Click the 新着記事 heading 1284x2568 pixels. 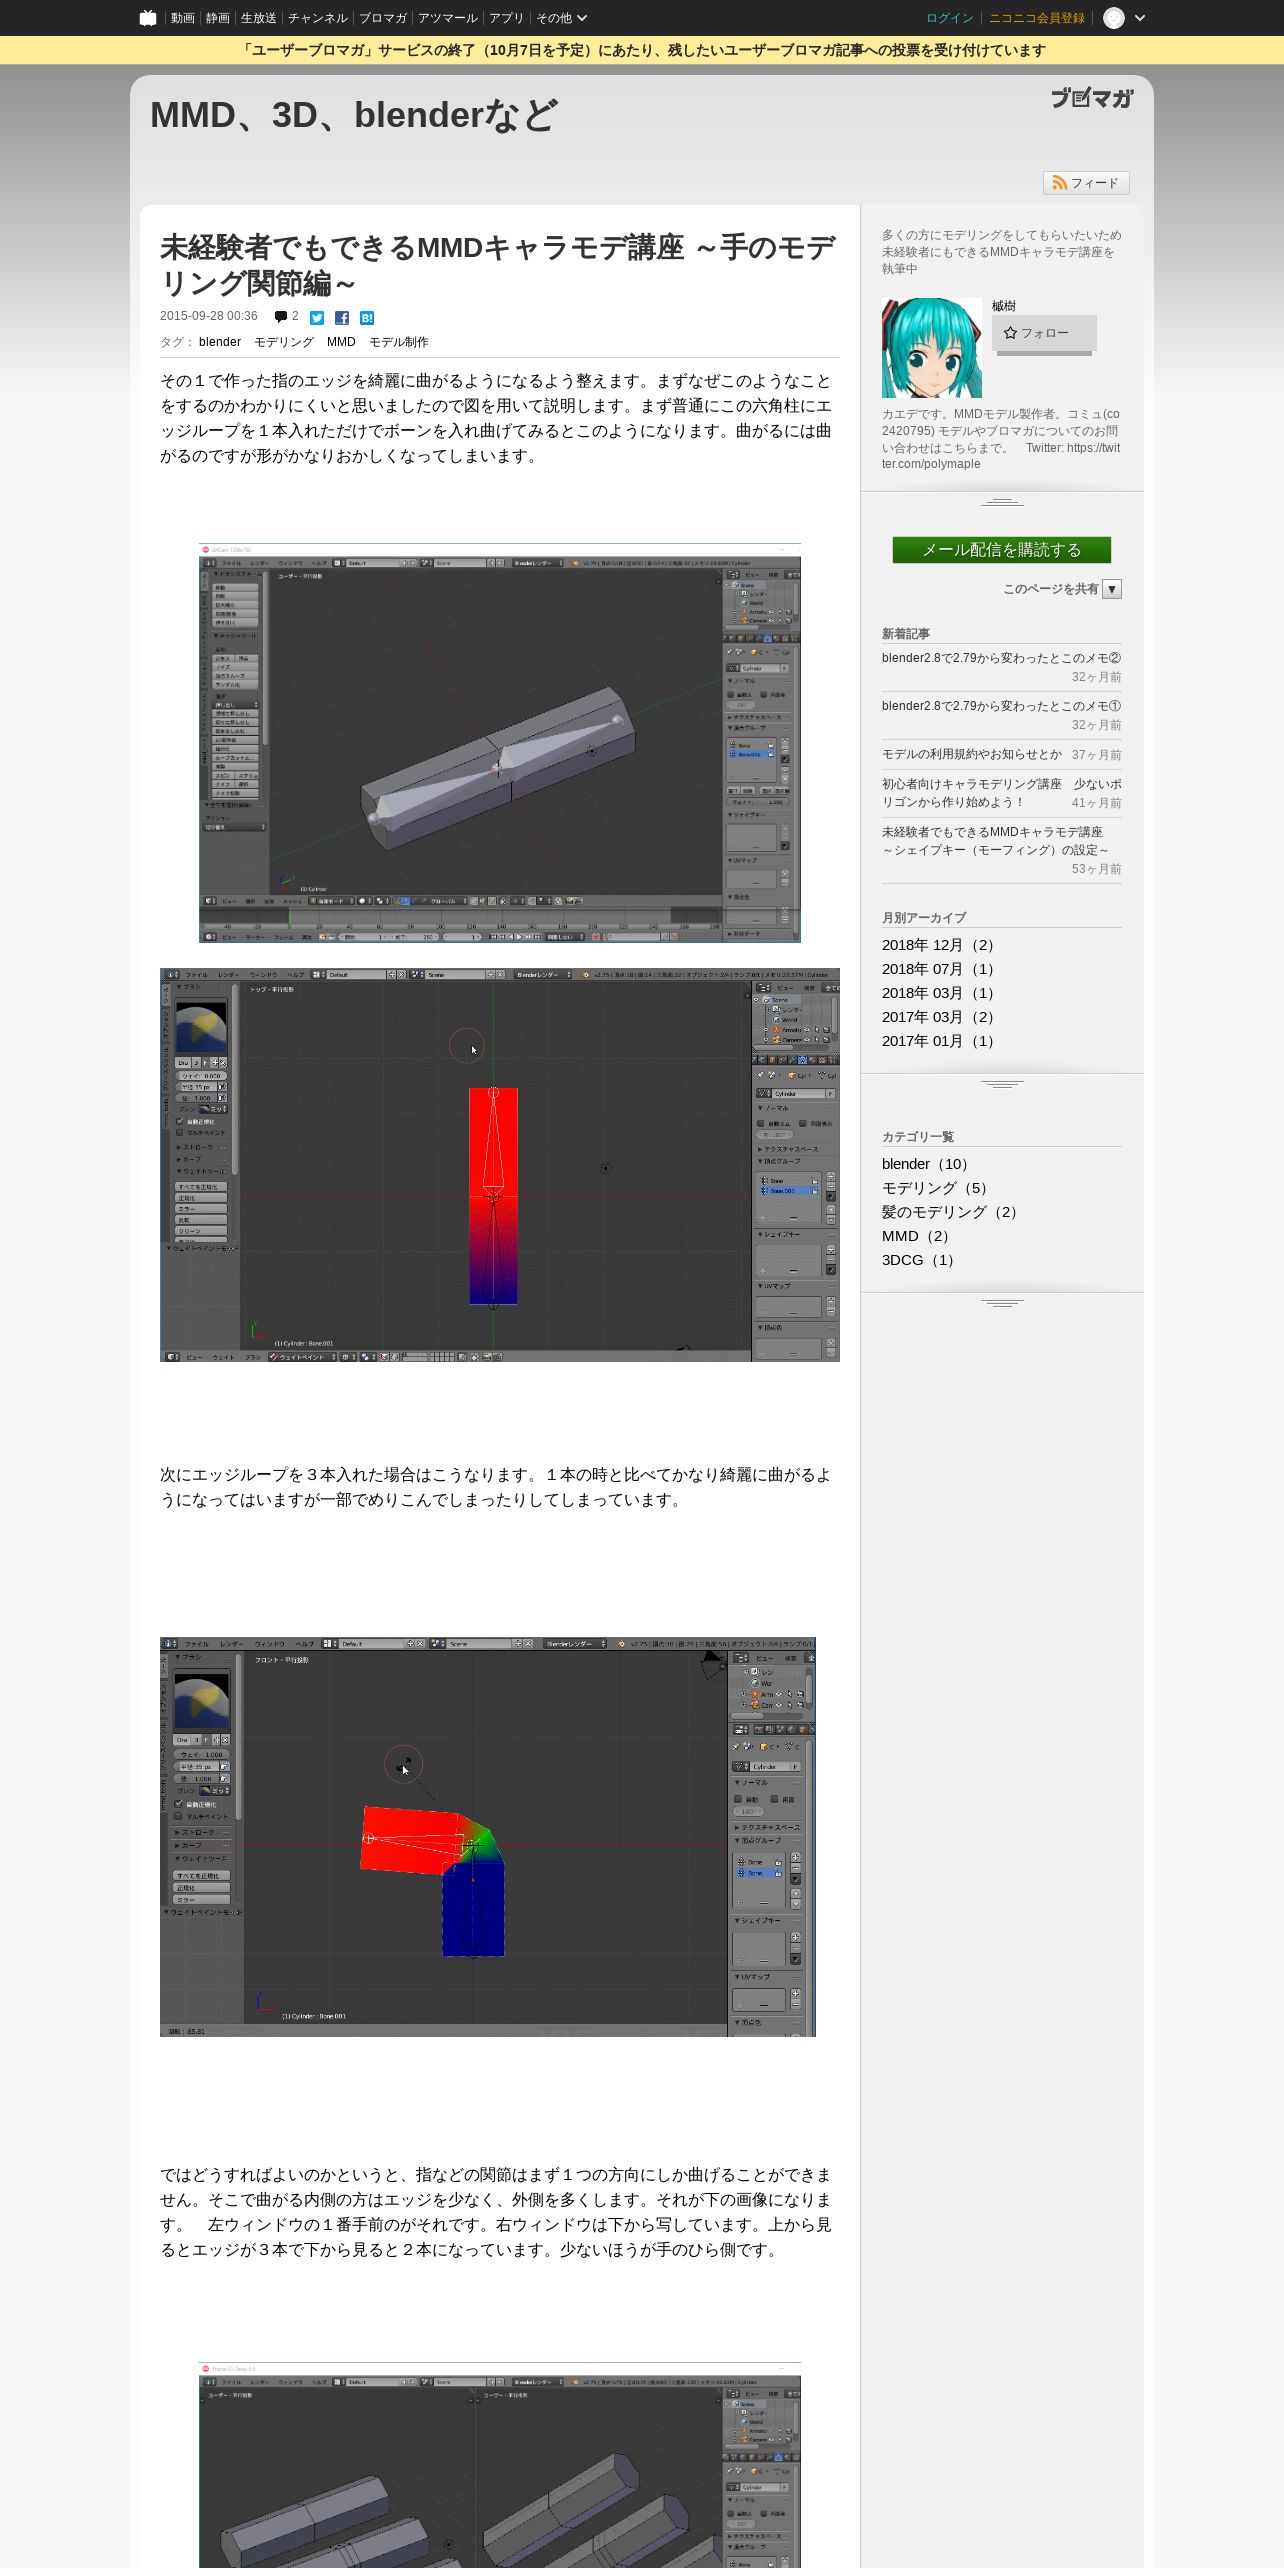(906, 634)
